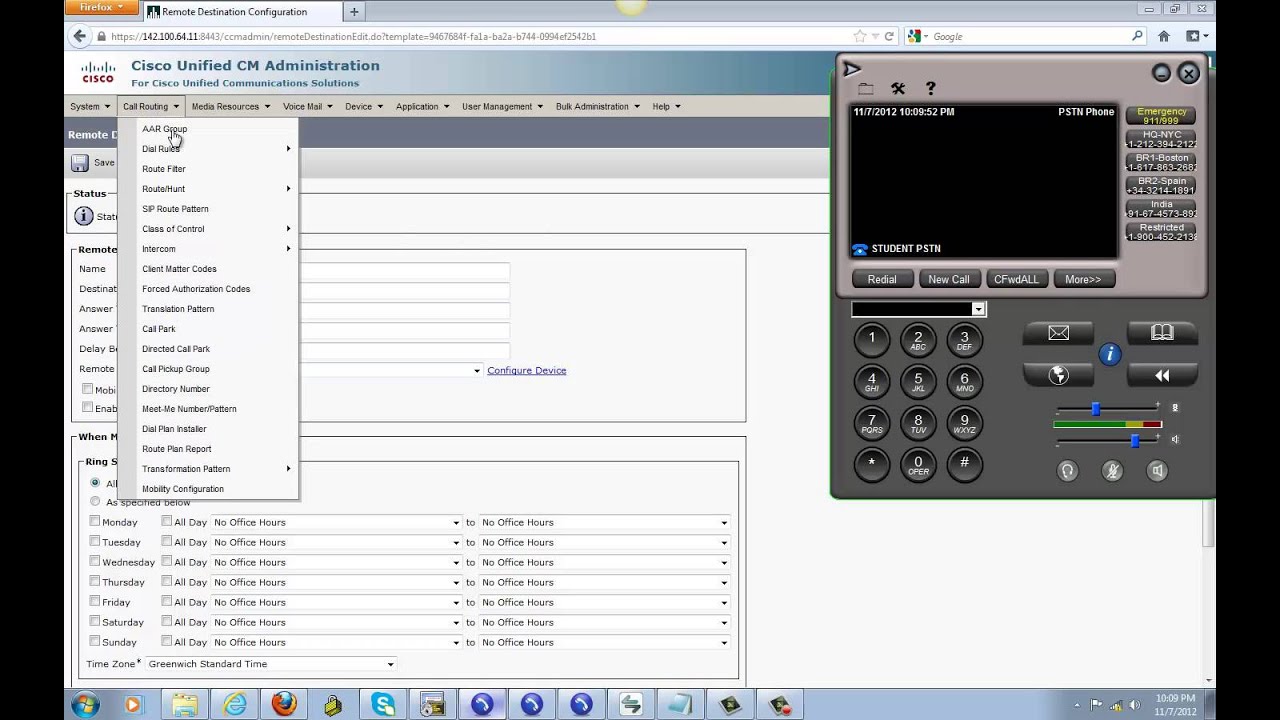
Task: Open the softphone folder icon
Action: pyautogui.click(x=866, y=89)
